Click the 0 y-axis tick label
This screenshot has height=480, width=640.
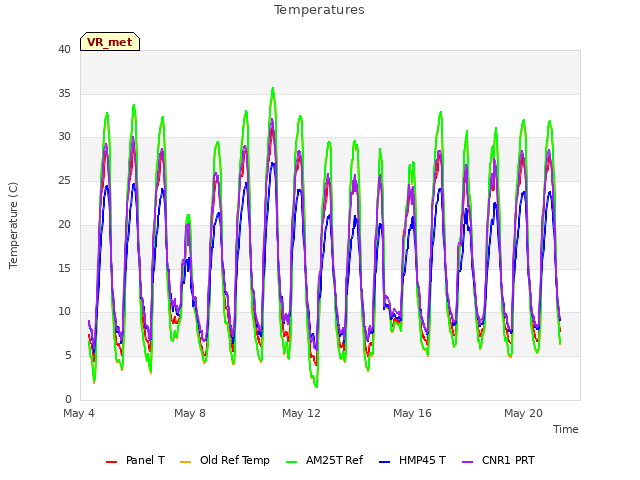pyautogui.click(x=68, y=399)
